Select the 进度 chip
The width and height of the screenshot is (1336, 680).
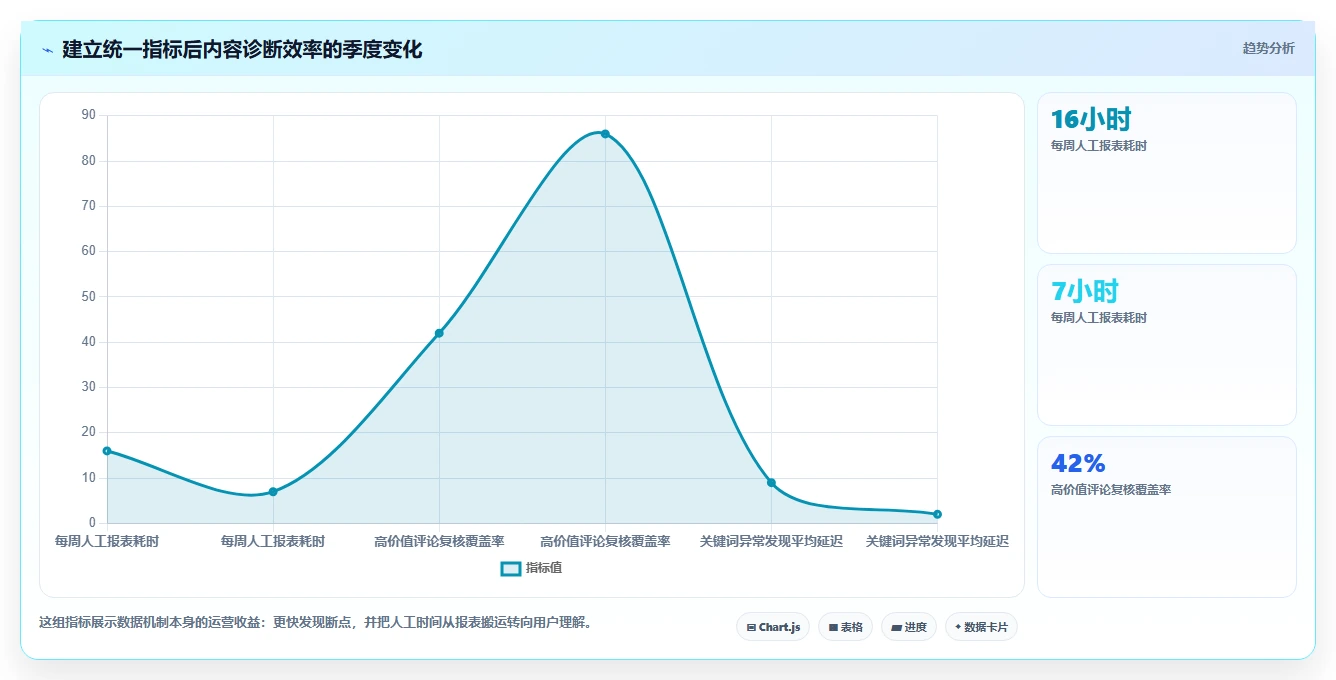[x=909, y=627]
